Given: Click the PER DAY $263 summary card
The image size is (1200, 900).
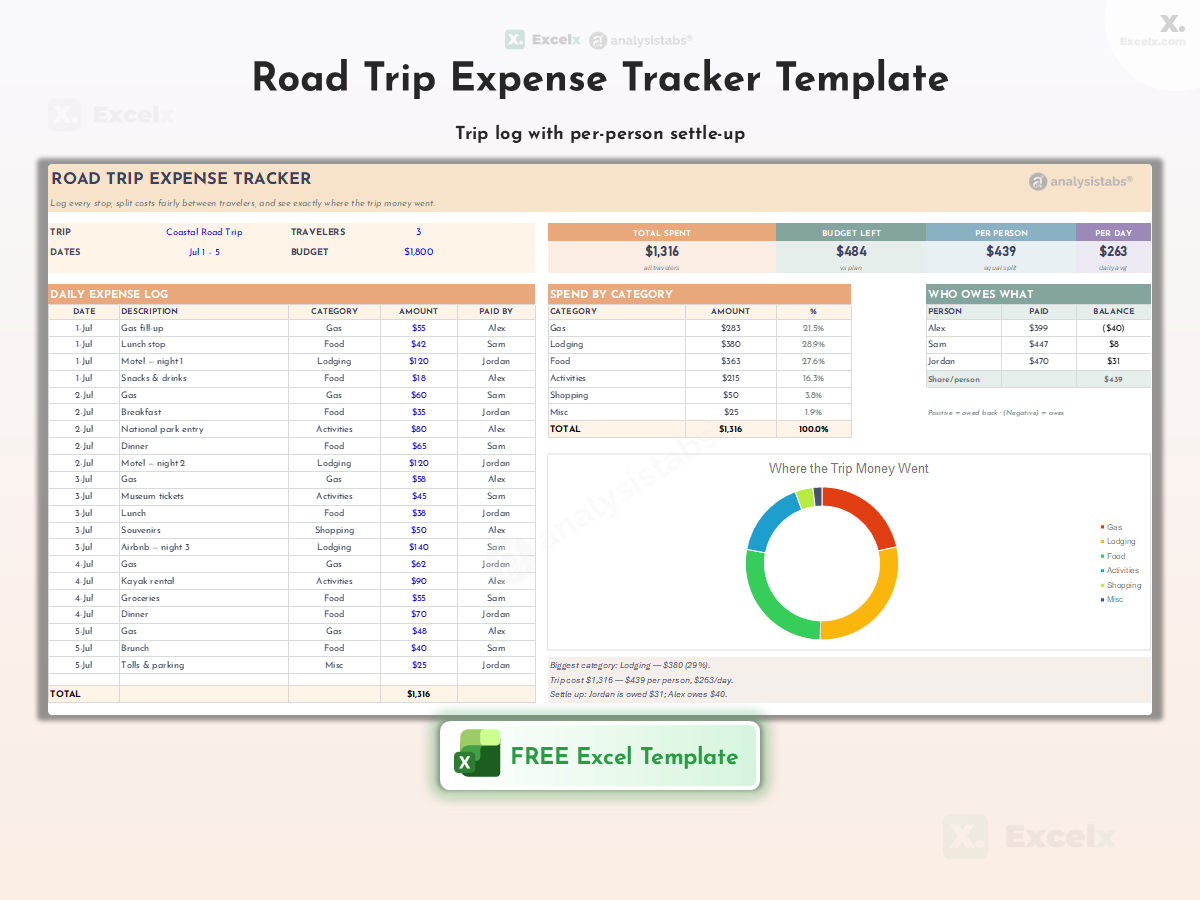Looking at the screenshot, I should pyautogui.click(x=1113, y=248).
